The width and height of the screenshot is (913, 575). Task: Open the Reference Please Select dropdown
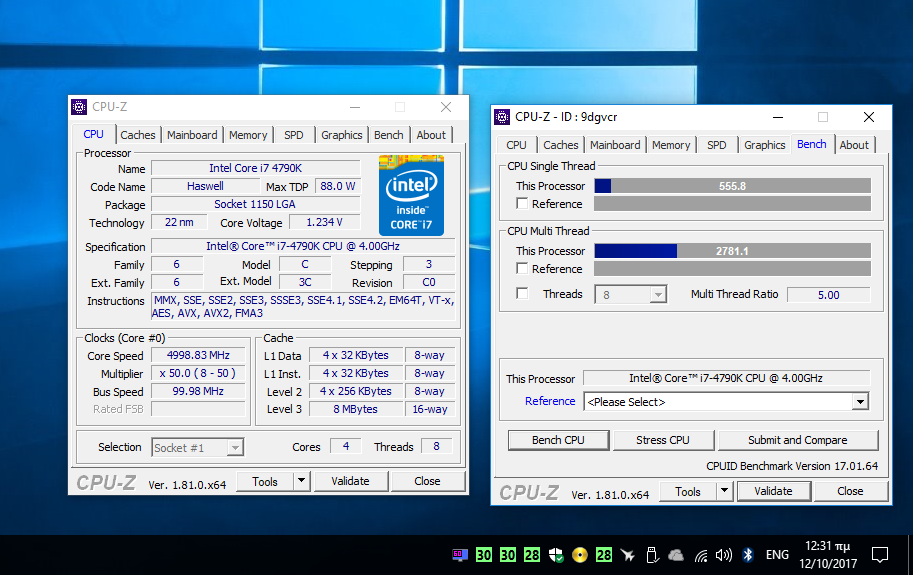tap(726, 402)
